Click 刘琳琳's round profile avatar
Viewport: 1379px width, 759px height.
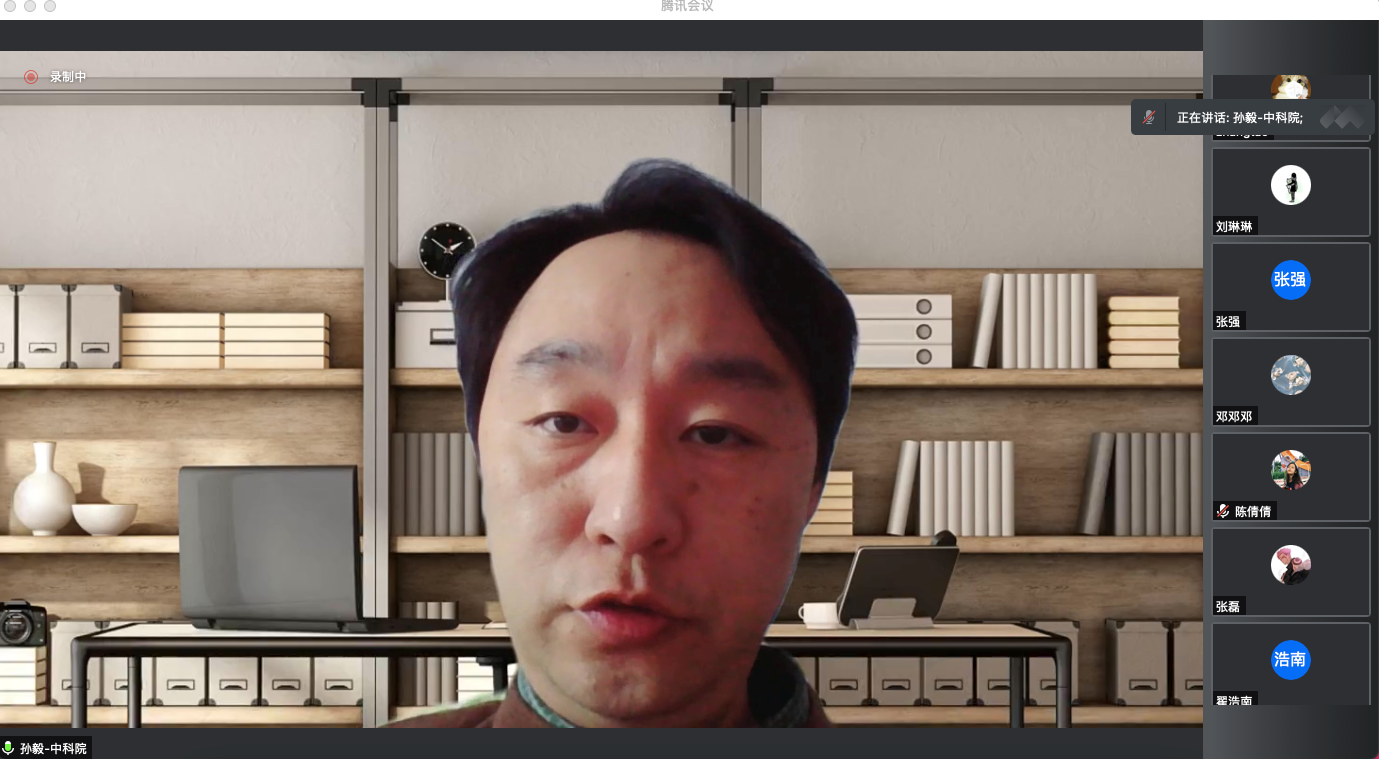click(1290, 185)
